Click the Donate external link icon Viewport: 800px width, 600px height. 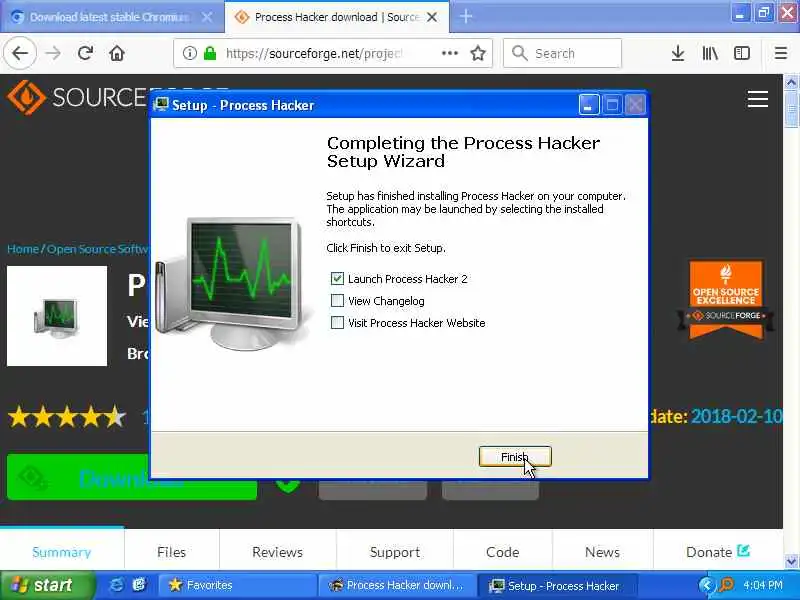coord(743,551)
